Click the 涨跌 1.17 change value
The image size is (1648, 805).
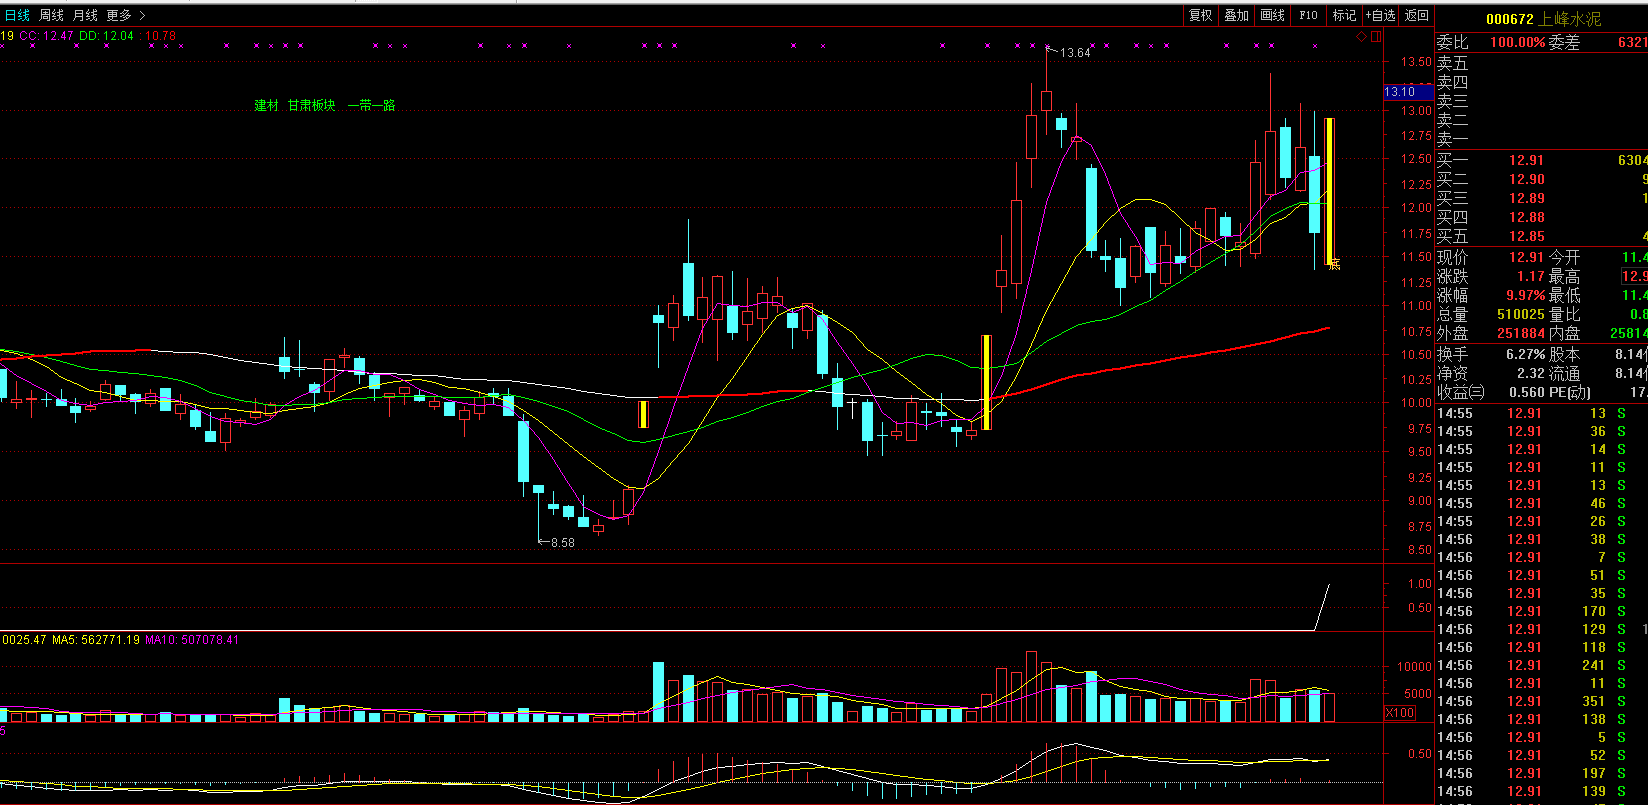[x=1531, y=276]
